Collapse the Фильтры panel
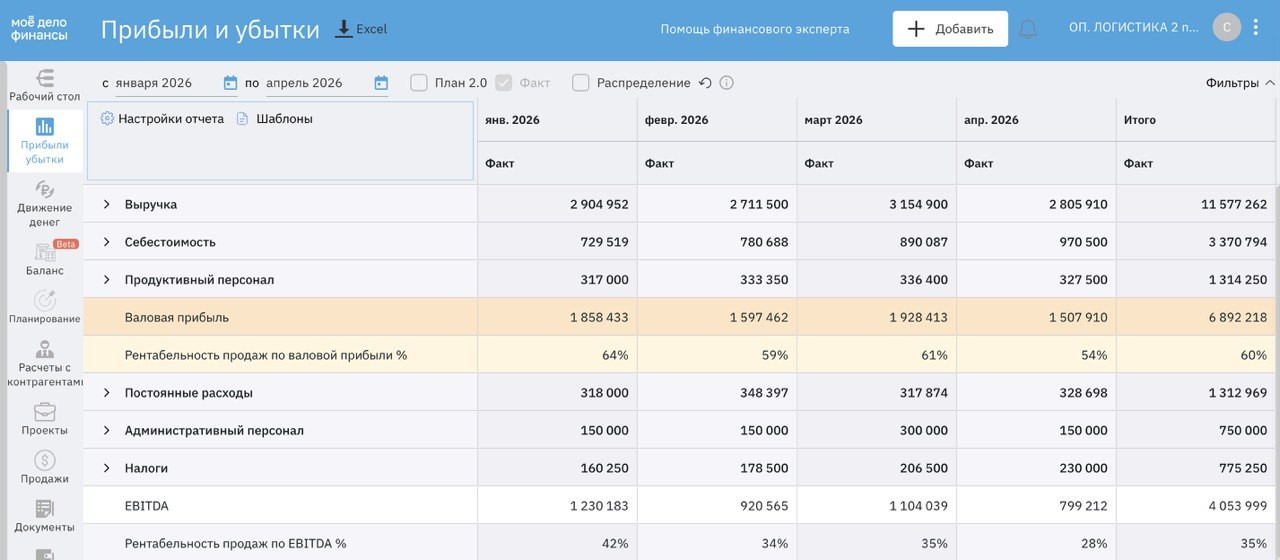Screen dimensions: 1280x560 click(1241, 83)
